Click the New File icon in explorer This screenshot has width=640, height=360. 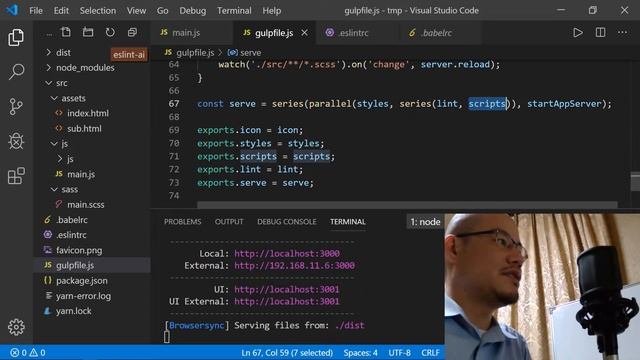pos(66,32)
